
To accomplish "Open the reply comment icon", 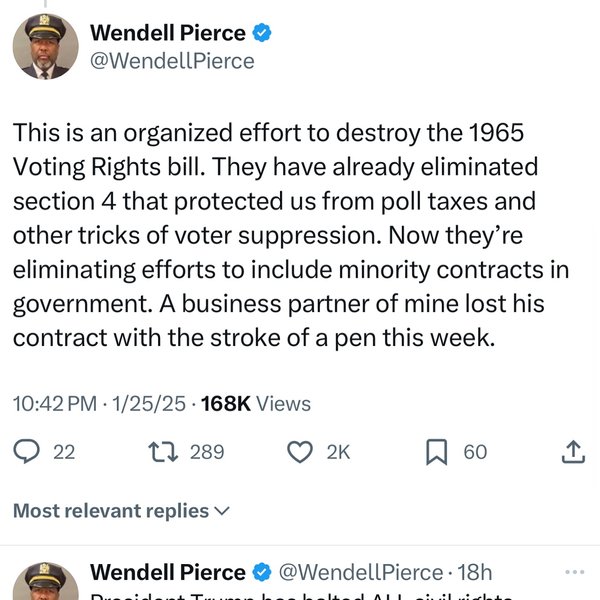I will 26,452.
